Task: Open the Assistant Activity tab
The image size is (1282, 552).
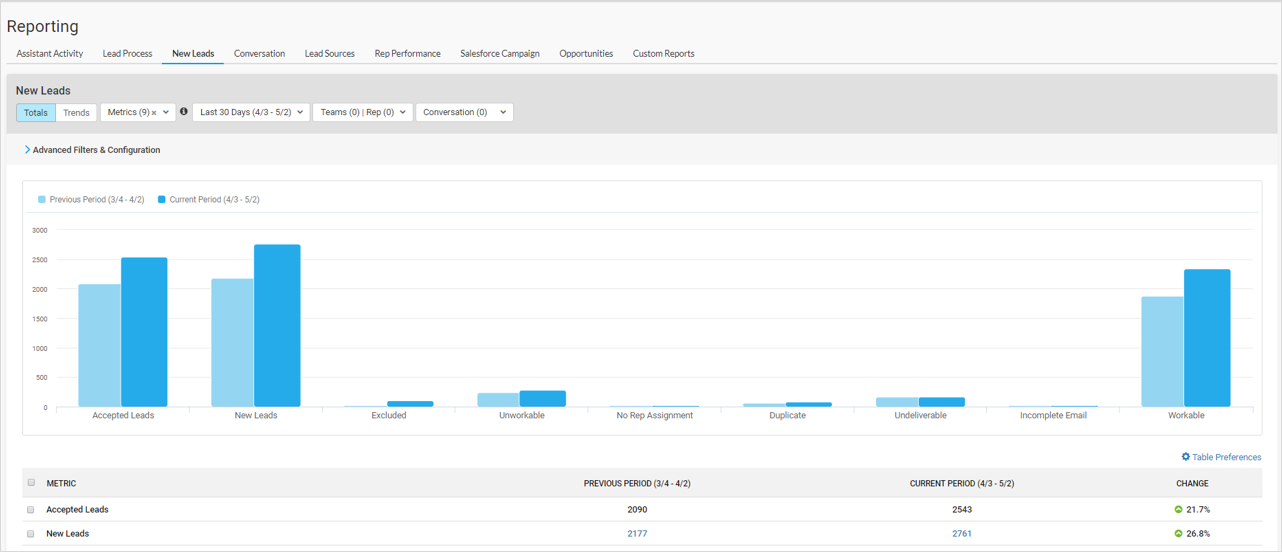Action: point(49,53)
